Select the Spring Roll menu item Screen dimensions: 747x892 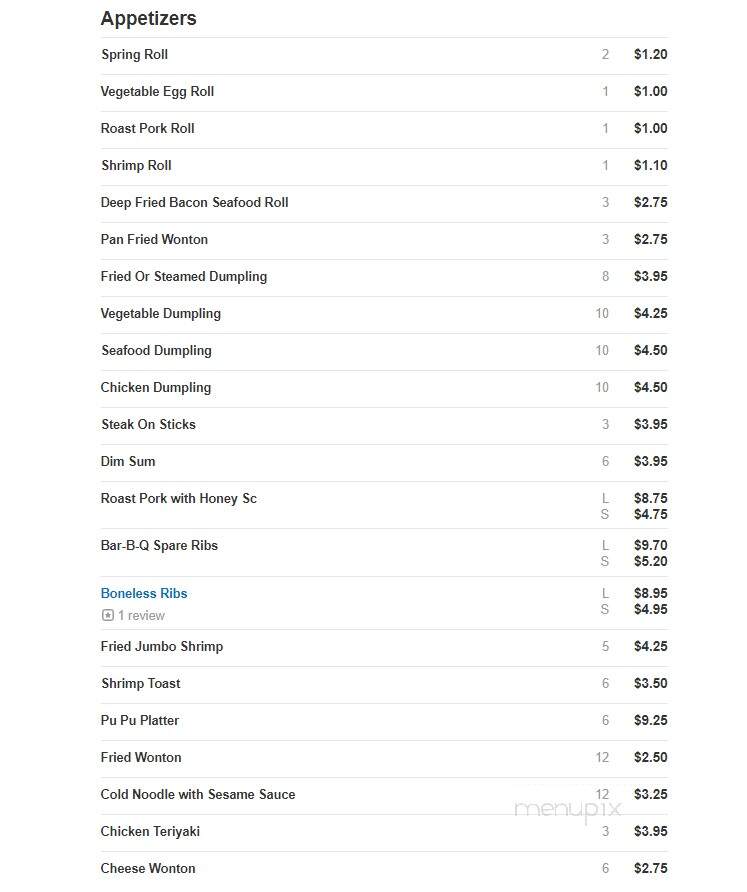coord(134,55)
